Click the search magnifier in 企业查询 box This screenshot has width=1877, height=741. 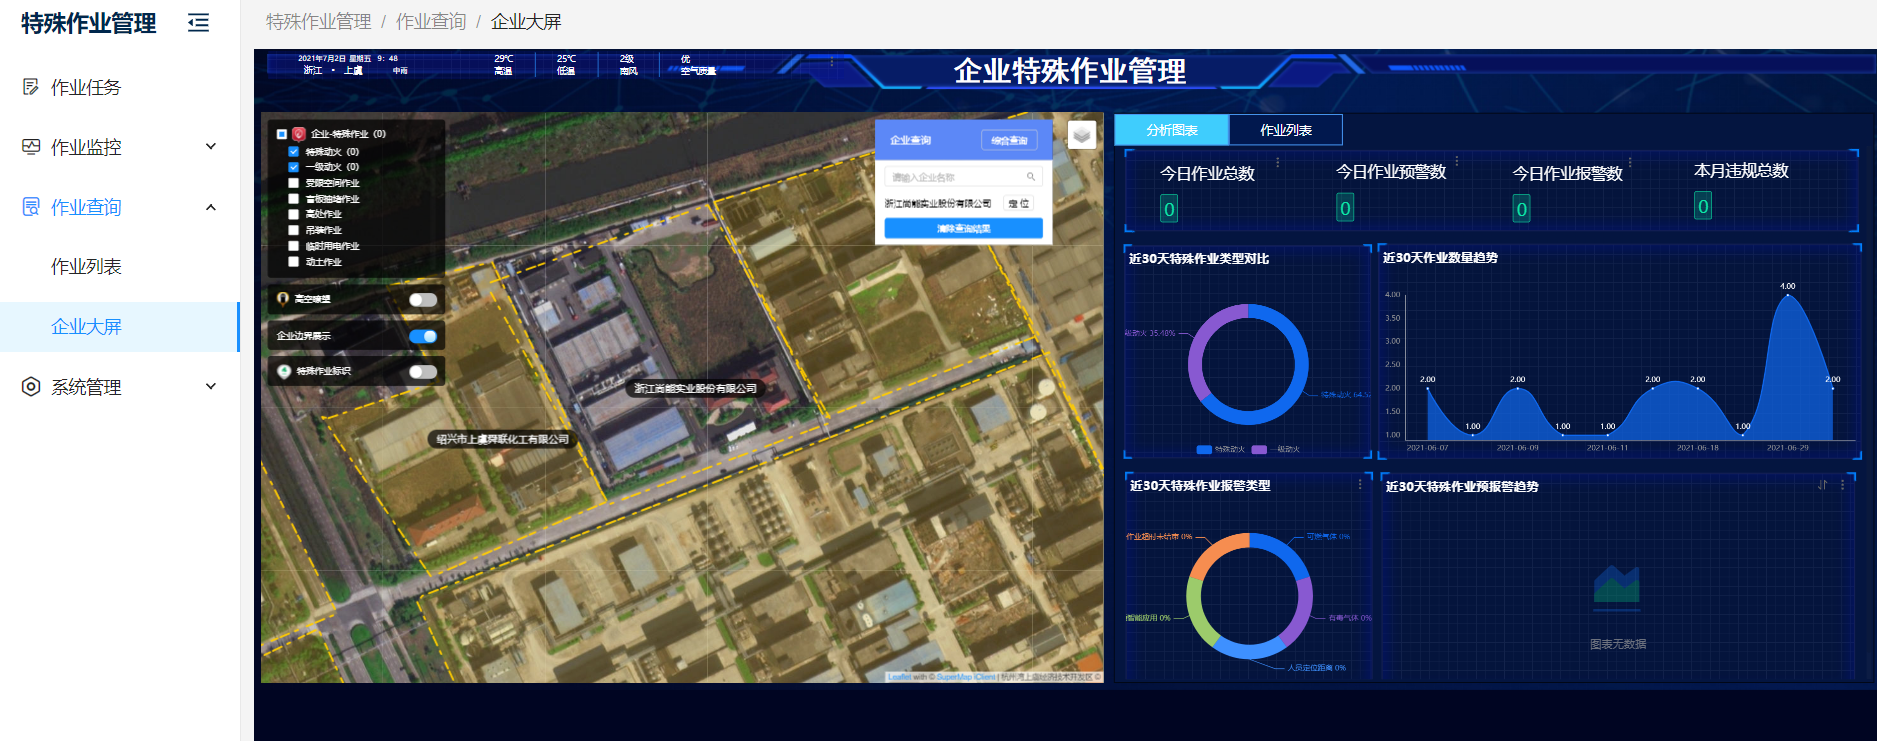1030,177
